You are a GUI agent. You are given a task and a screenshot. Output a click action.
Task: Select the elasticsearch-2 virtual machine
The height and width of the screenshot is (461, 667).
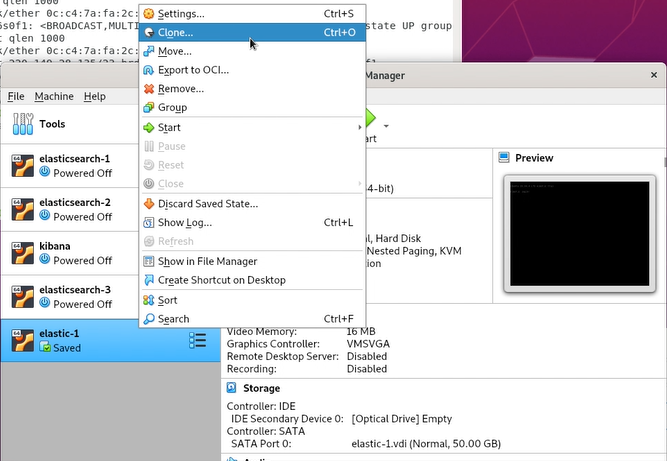70,209
